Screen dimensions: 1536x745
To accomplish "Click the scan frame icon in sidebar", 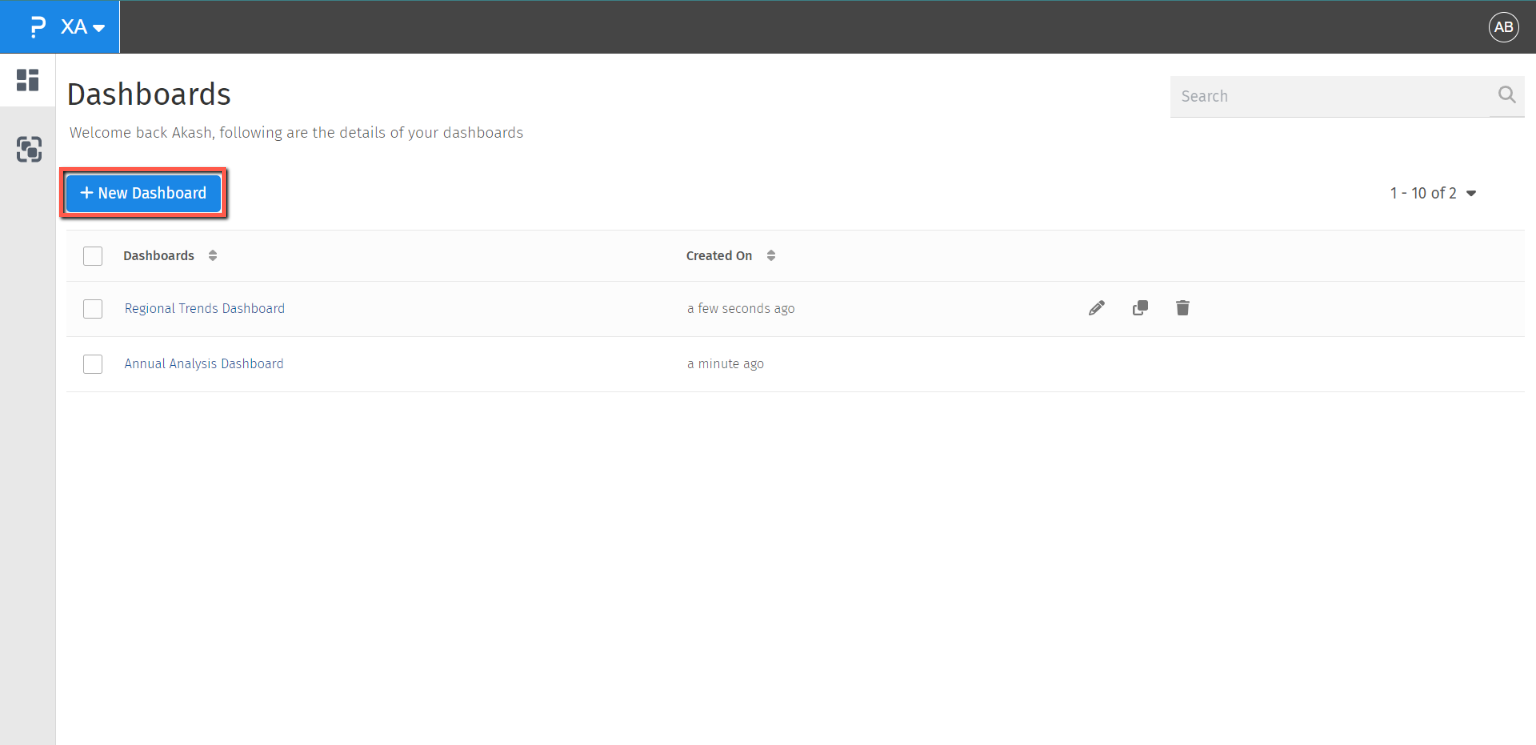I will (29, 150).
